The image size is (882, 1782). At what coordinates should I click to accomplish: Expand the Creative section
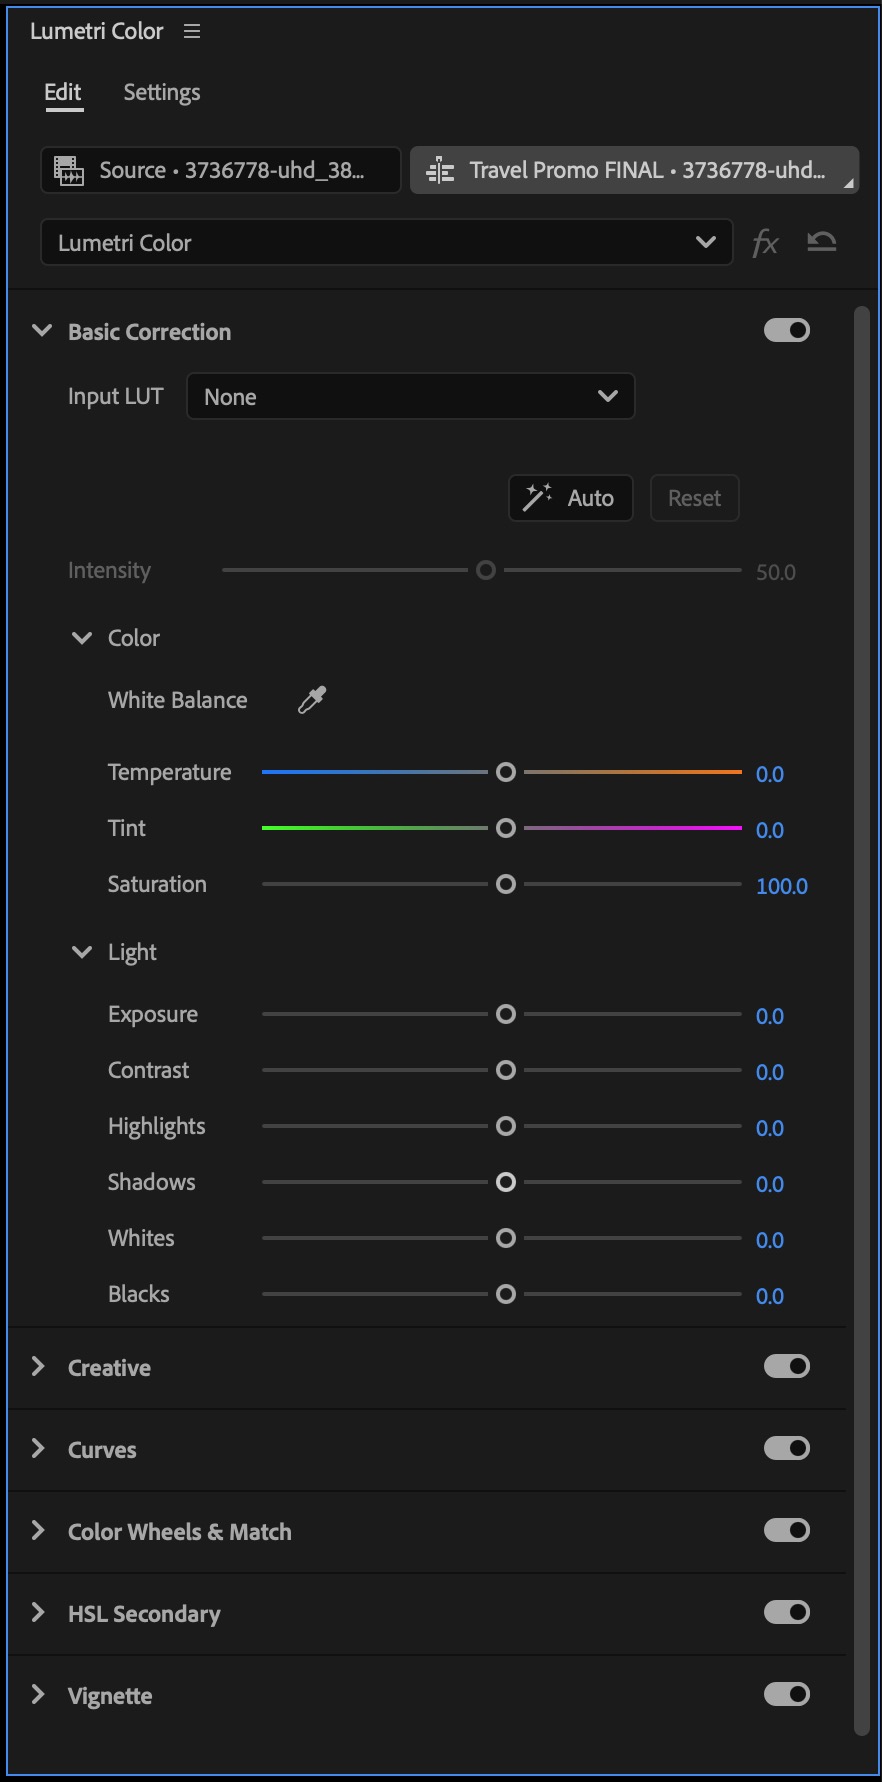pos(38,1367)
